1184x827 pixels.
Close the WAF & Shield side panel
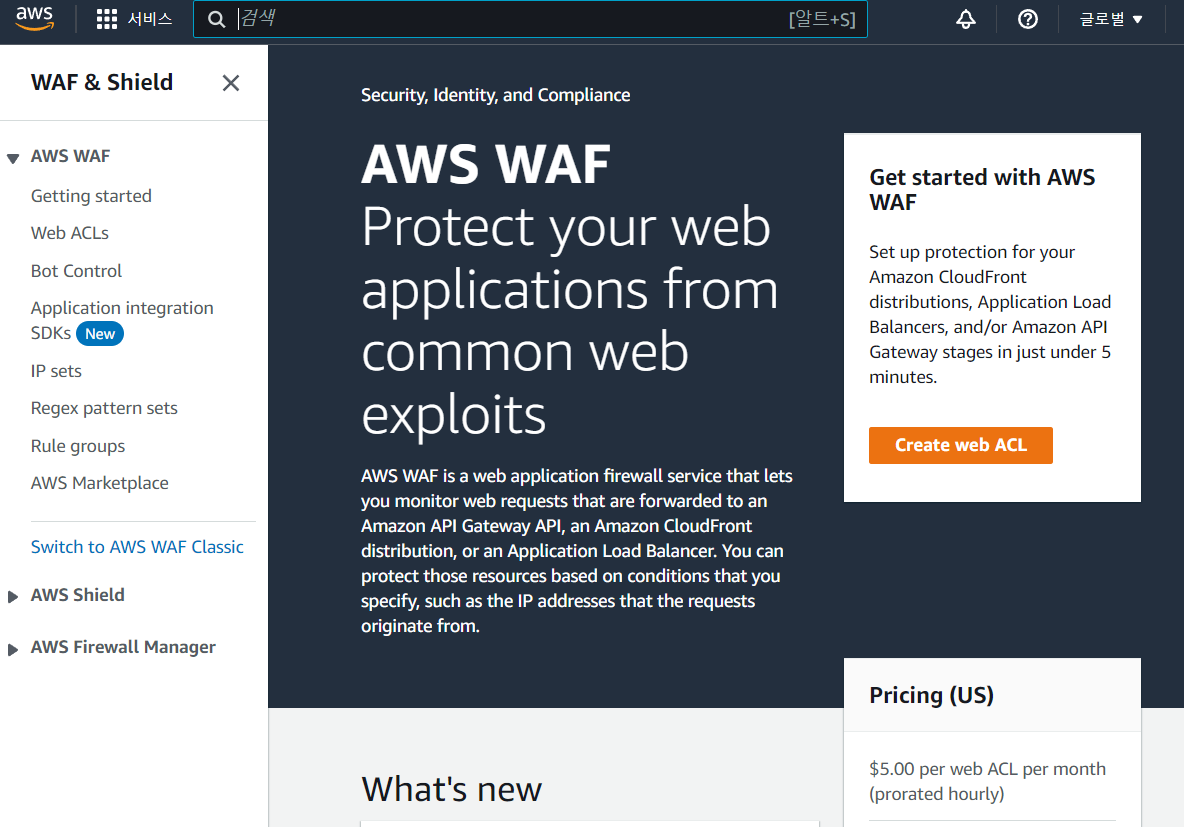tap(231, 83)
